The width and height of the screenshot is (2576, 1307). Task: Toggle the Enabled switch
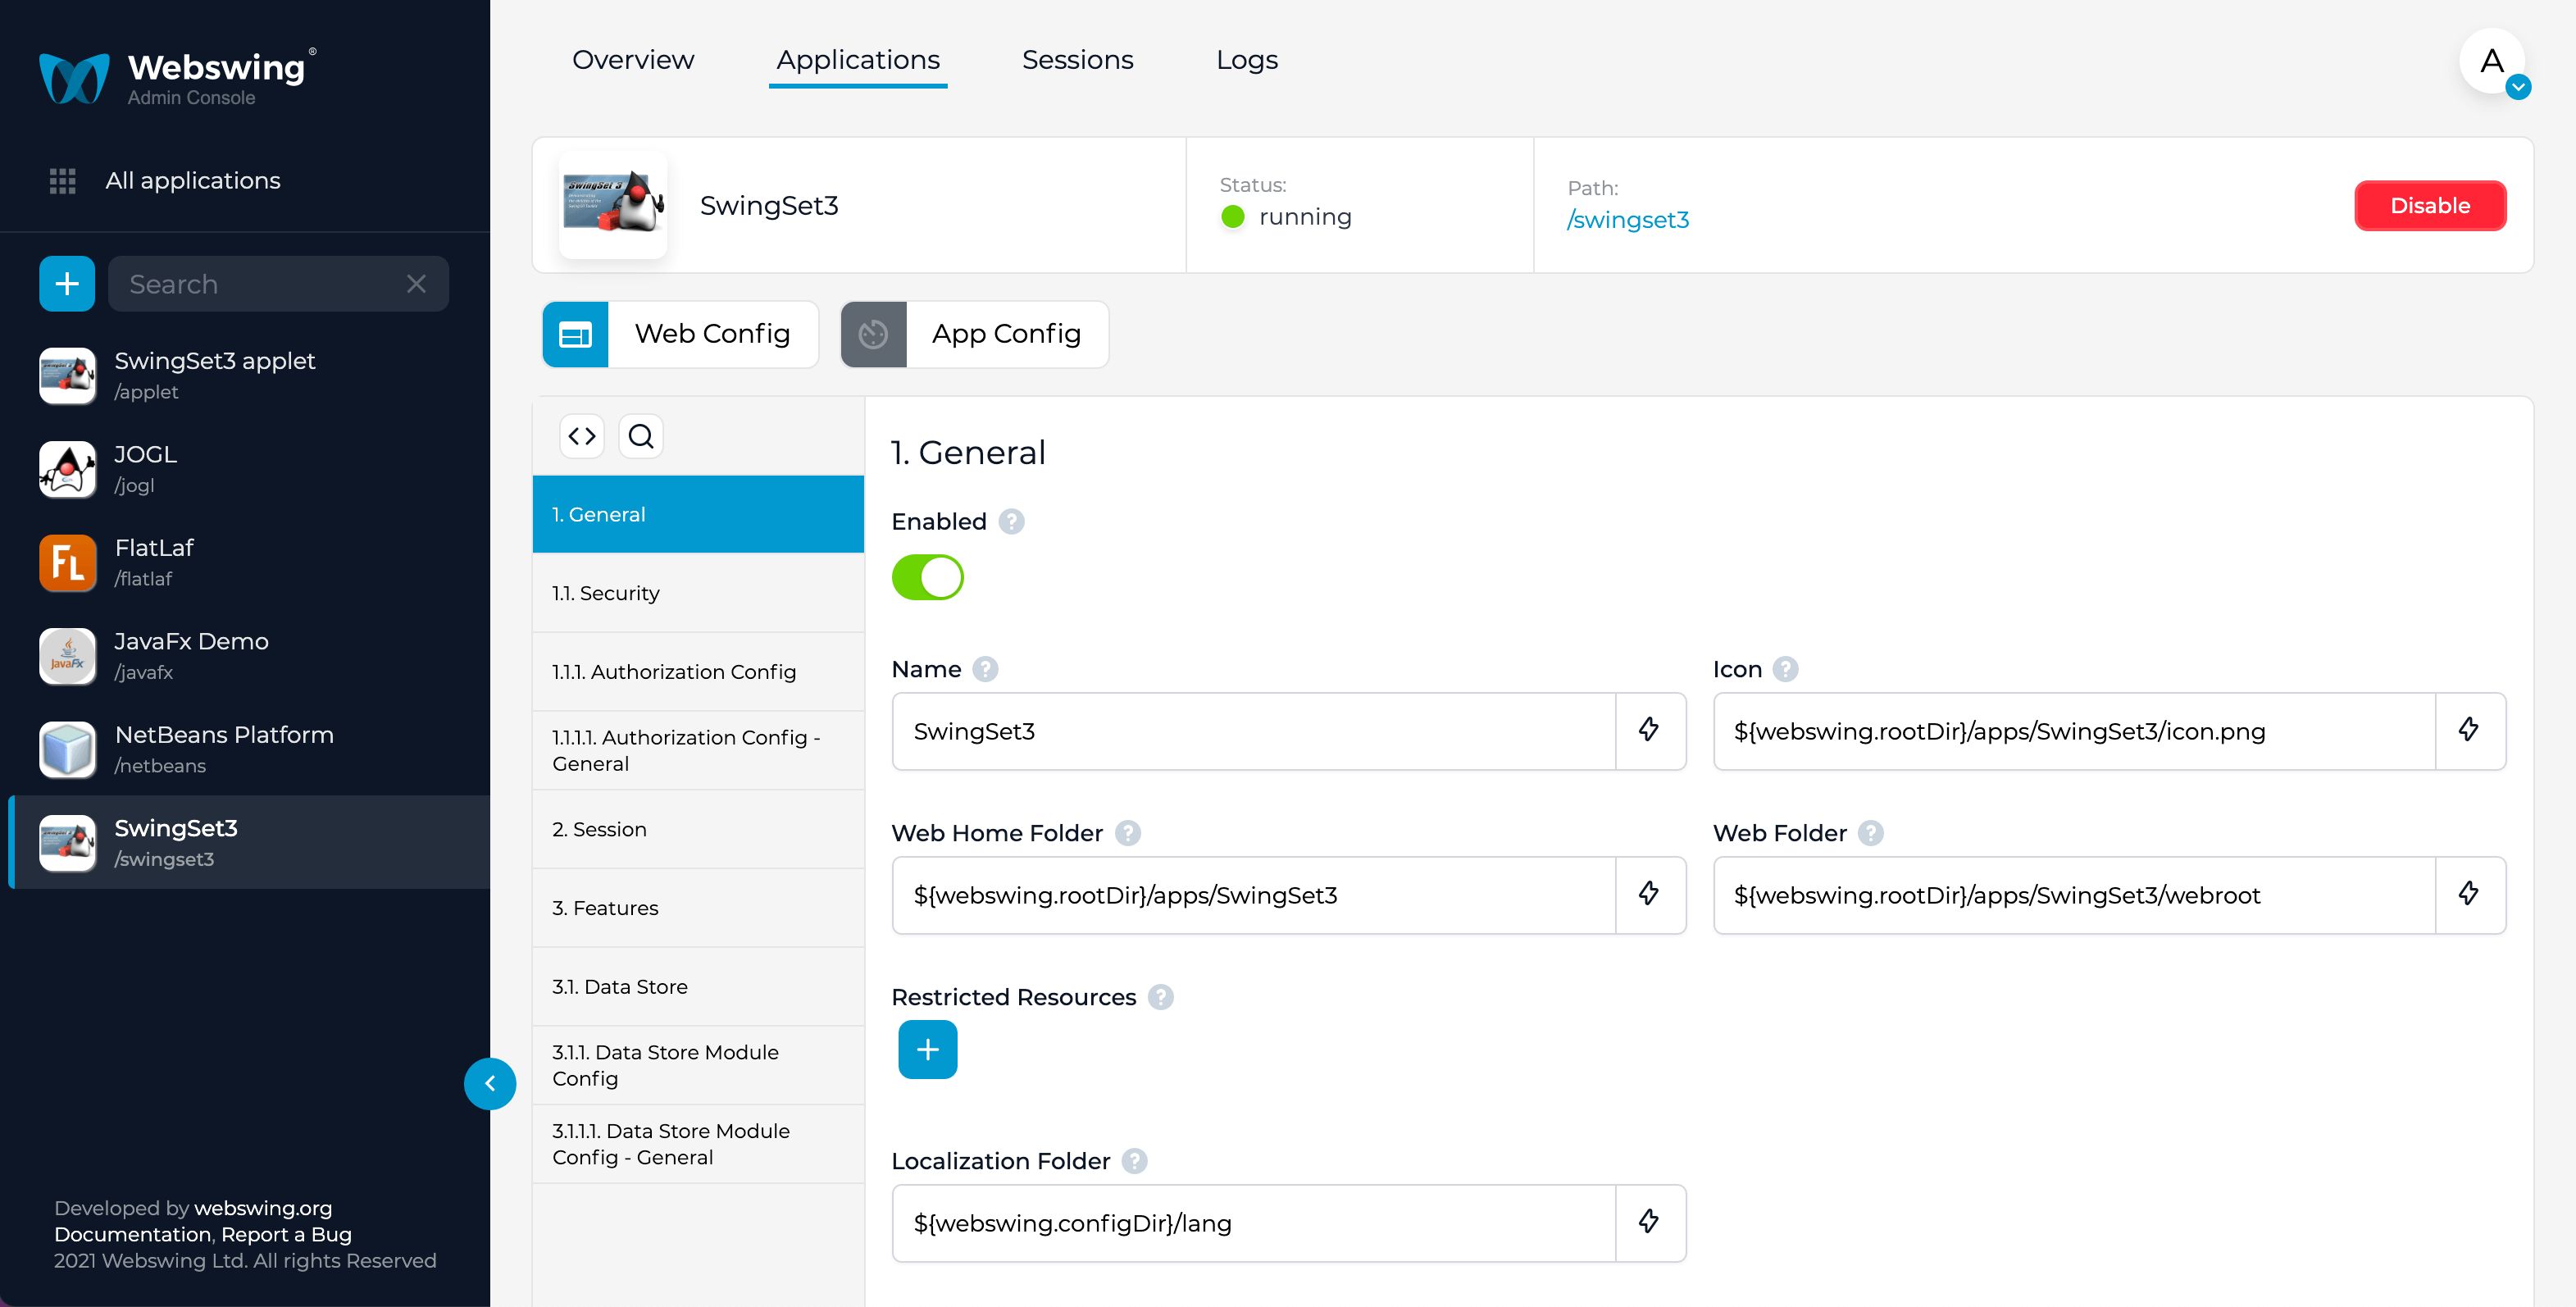coord(928,578)
